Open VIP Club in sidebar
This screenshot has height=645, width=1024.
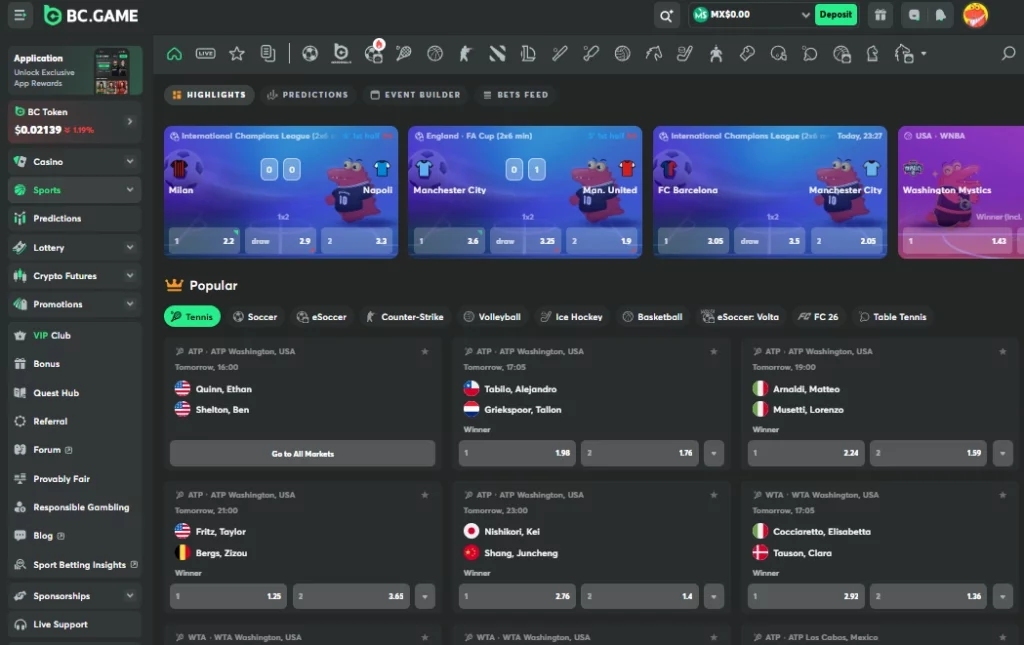tap(74, 336)
